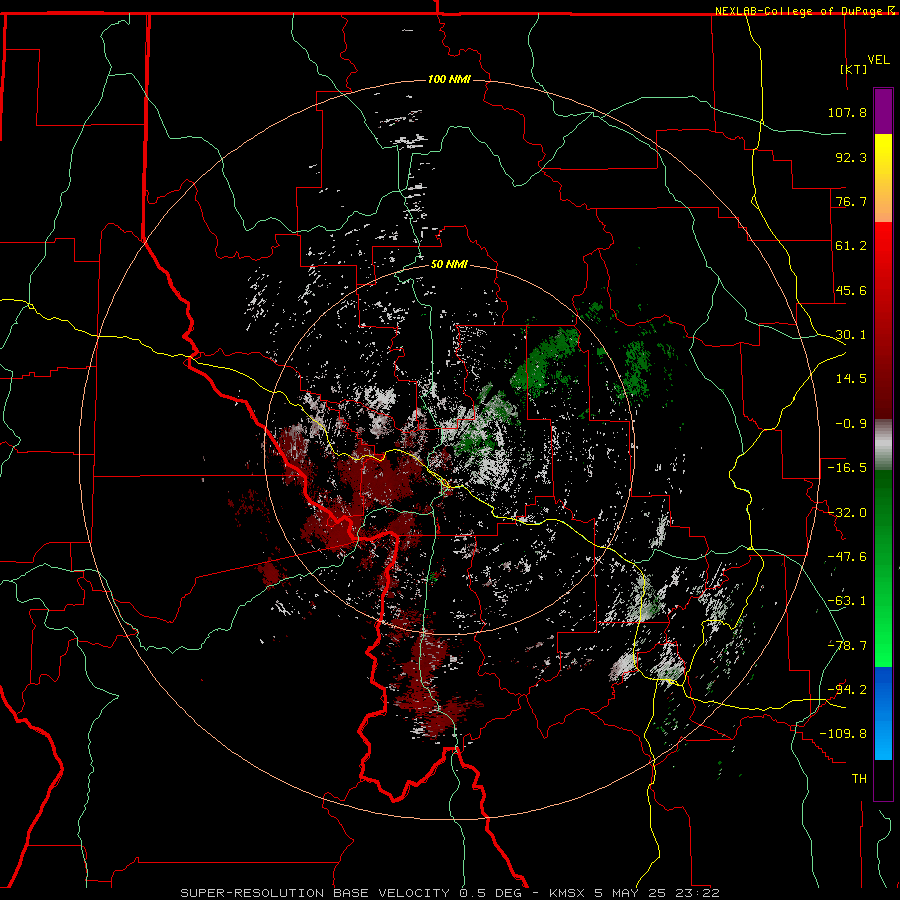Click the [KT] units label
Viewport: 900px width, 900px height.
(854, 69)
